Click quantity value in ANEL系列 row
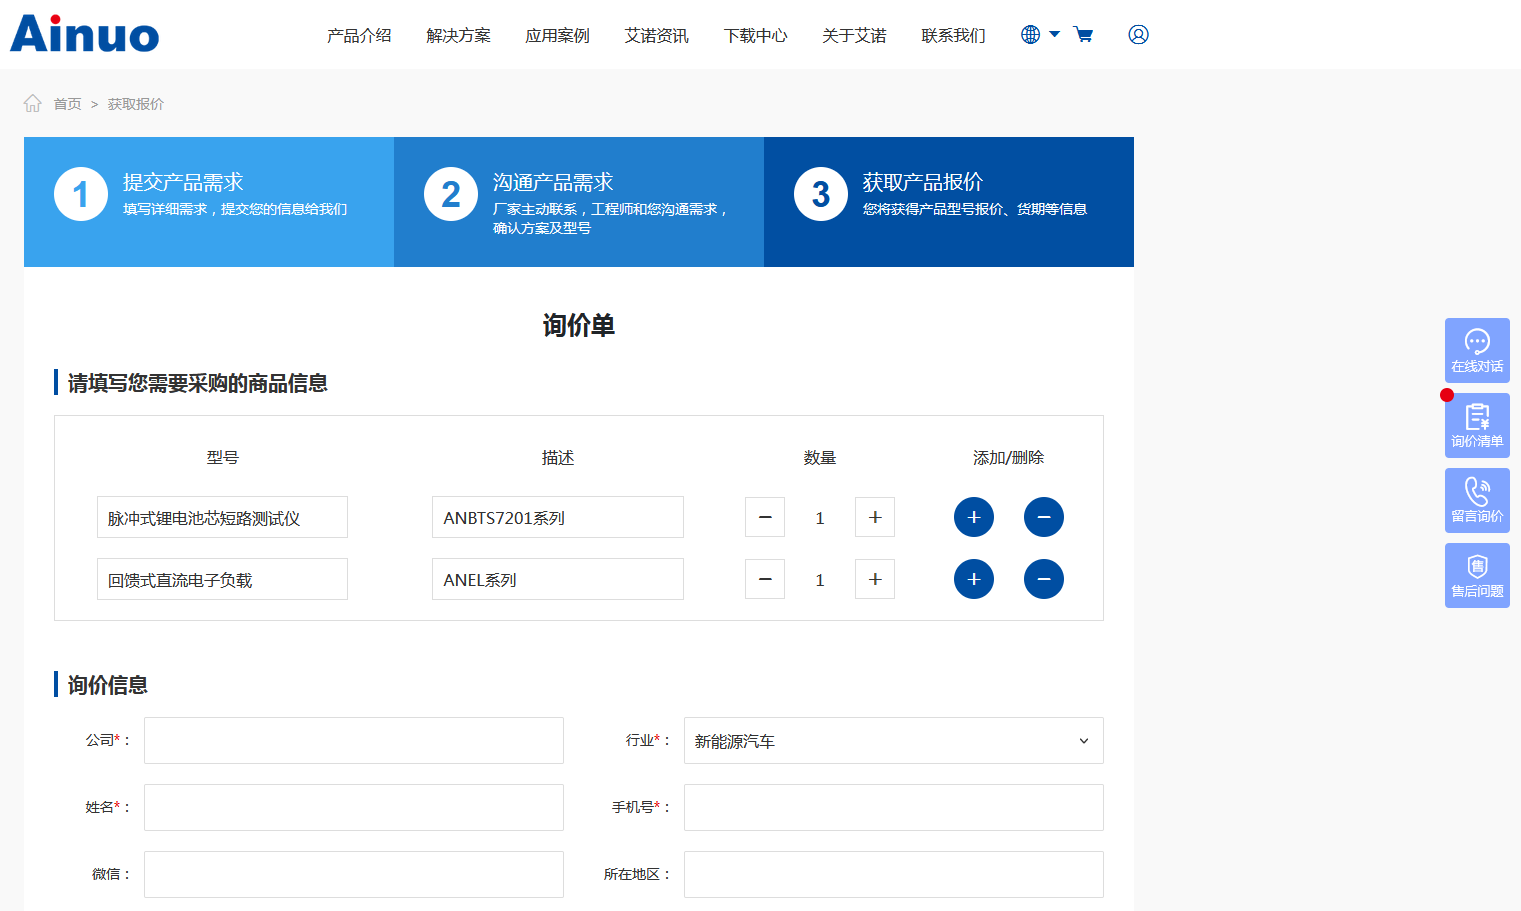This screenshot has height=911, width=1521. pyautogui.click(x=820, y=580)
